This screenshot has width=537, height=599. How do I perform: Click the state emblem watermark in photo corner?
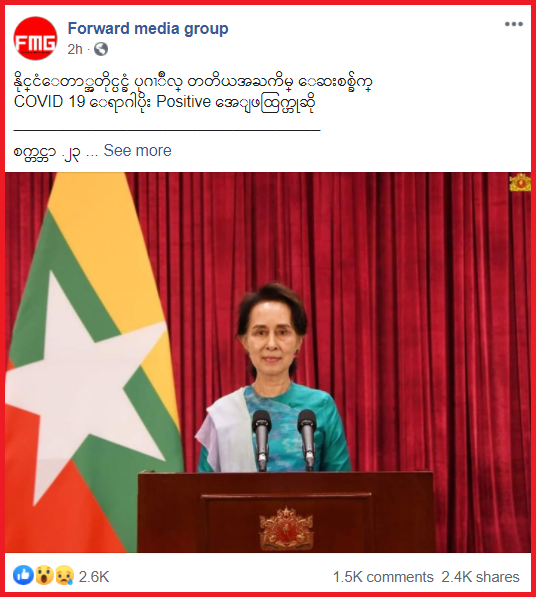click(520, 182)
